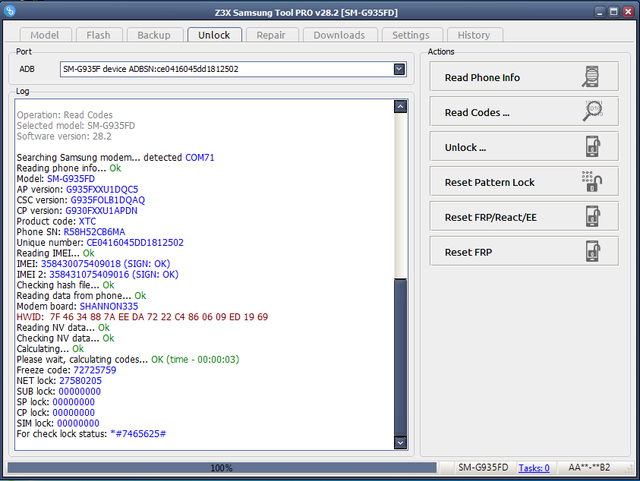Click the SM-G935FD status bar entry
This screenshot has height=481, width=640.
483,468
